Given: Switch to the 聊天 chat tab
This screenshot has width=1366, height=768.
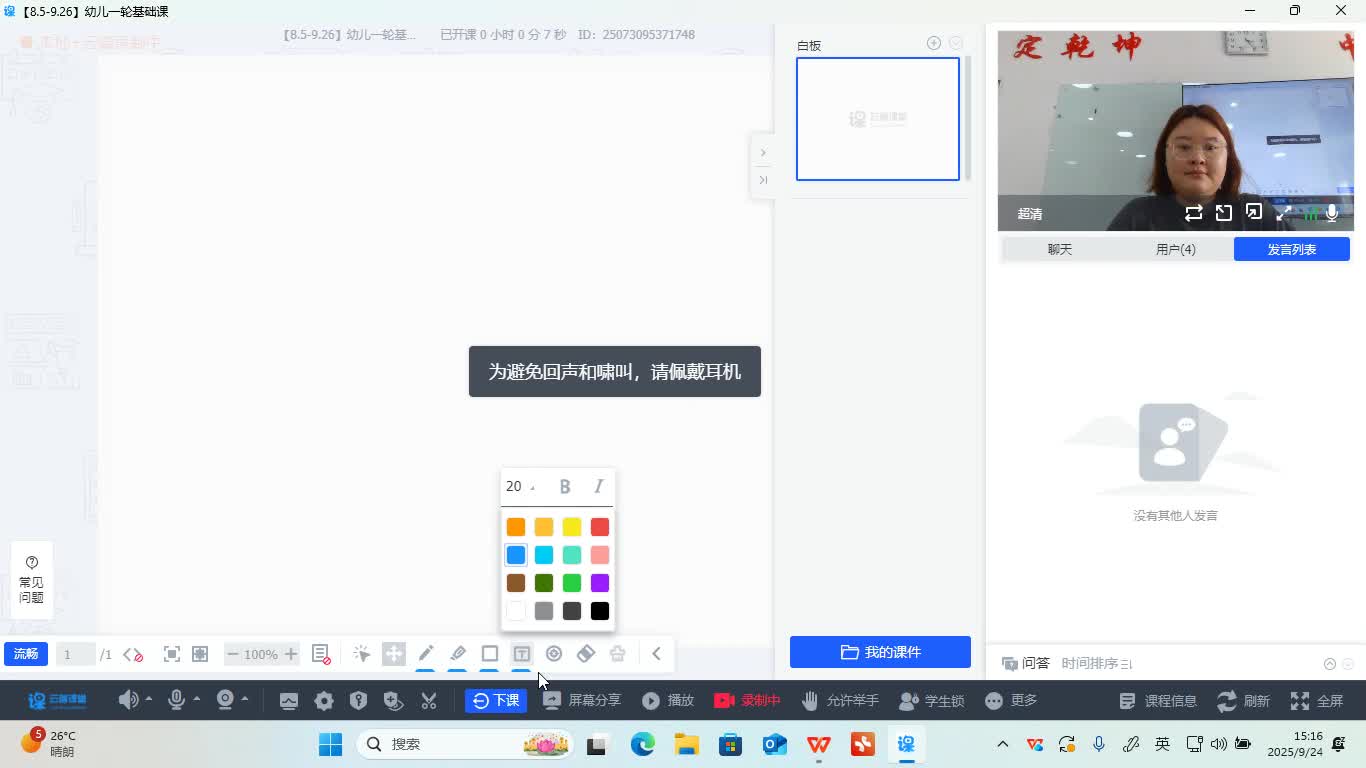Looking at the screenshot, I should [x=1059, y=249].
